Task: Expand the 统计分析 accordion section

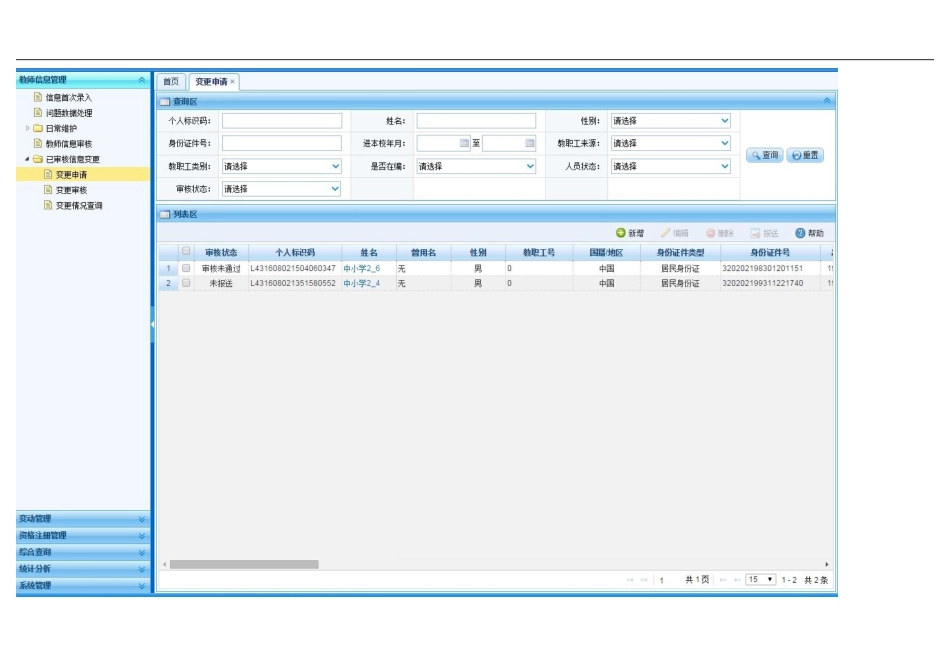Action: pos(141,569)
